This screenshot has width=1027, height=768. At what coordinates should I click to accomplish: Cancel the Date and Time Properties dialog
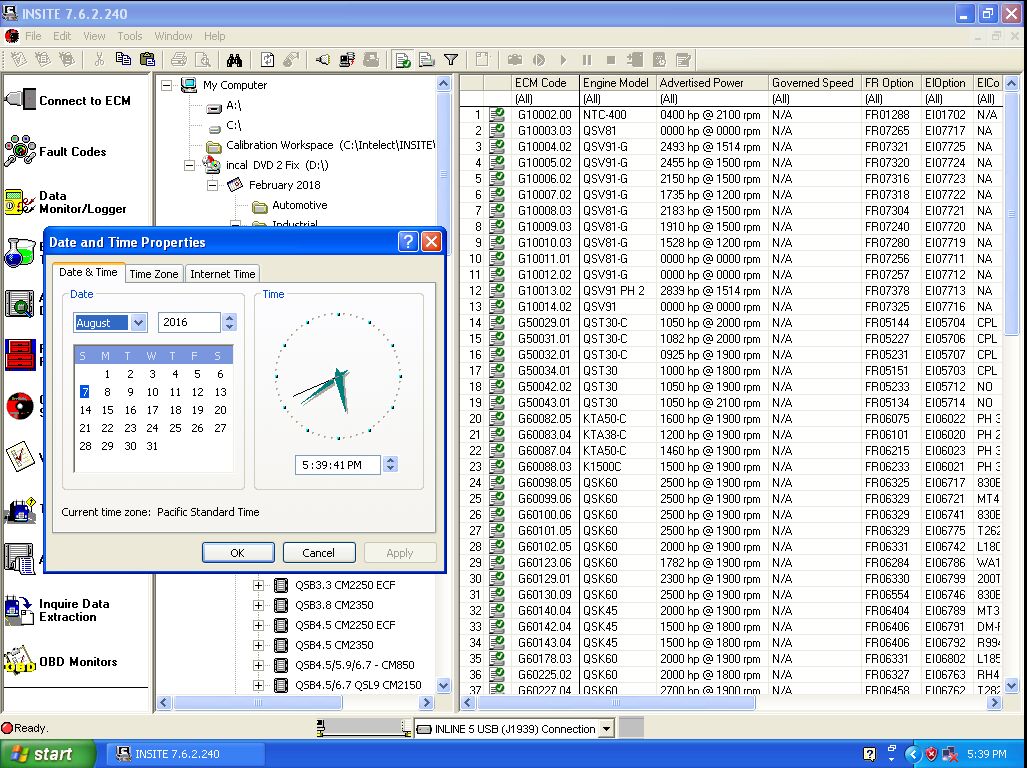coord(318,553)
